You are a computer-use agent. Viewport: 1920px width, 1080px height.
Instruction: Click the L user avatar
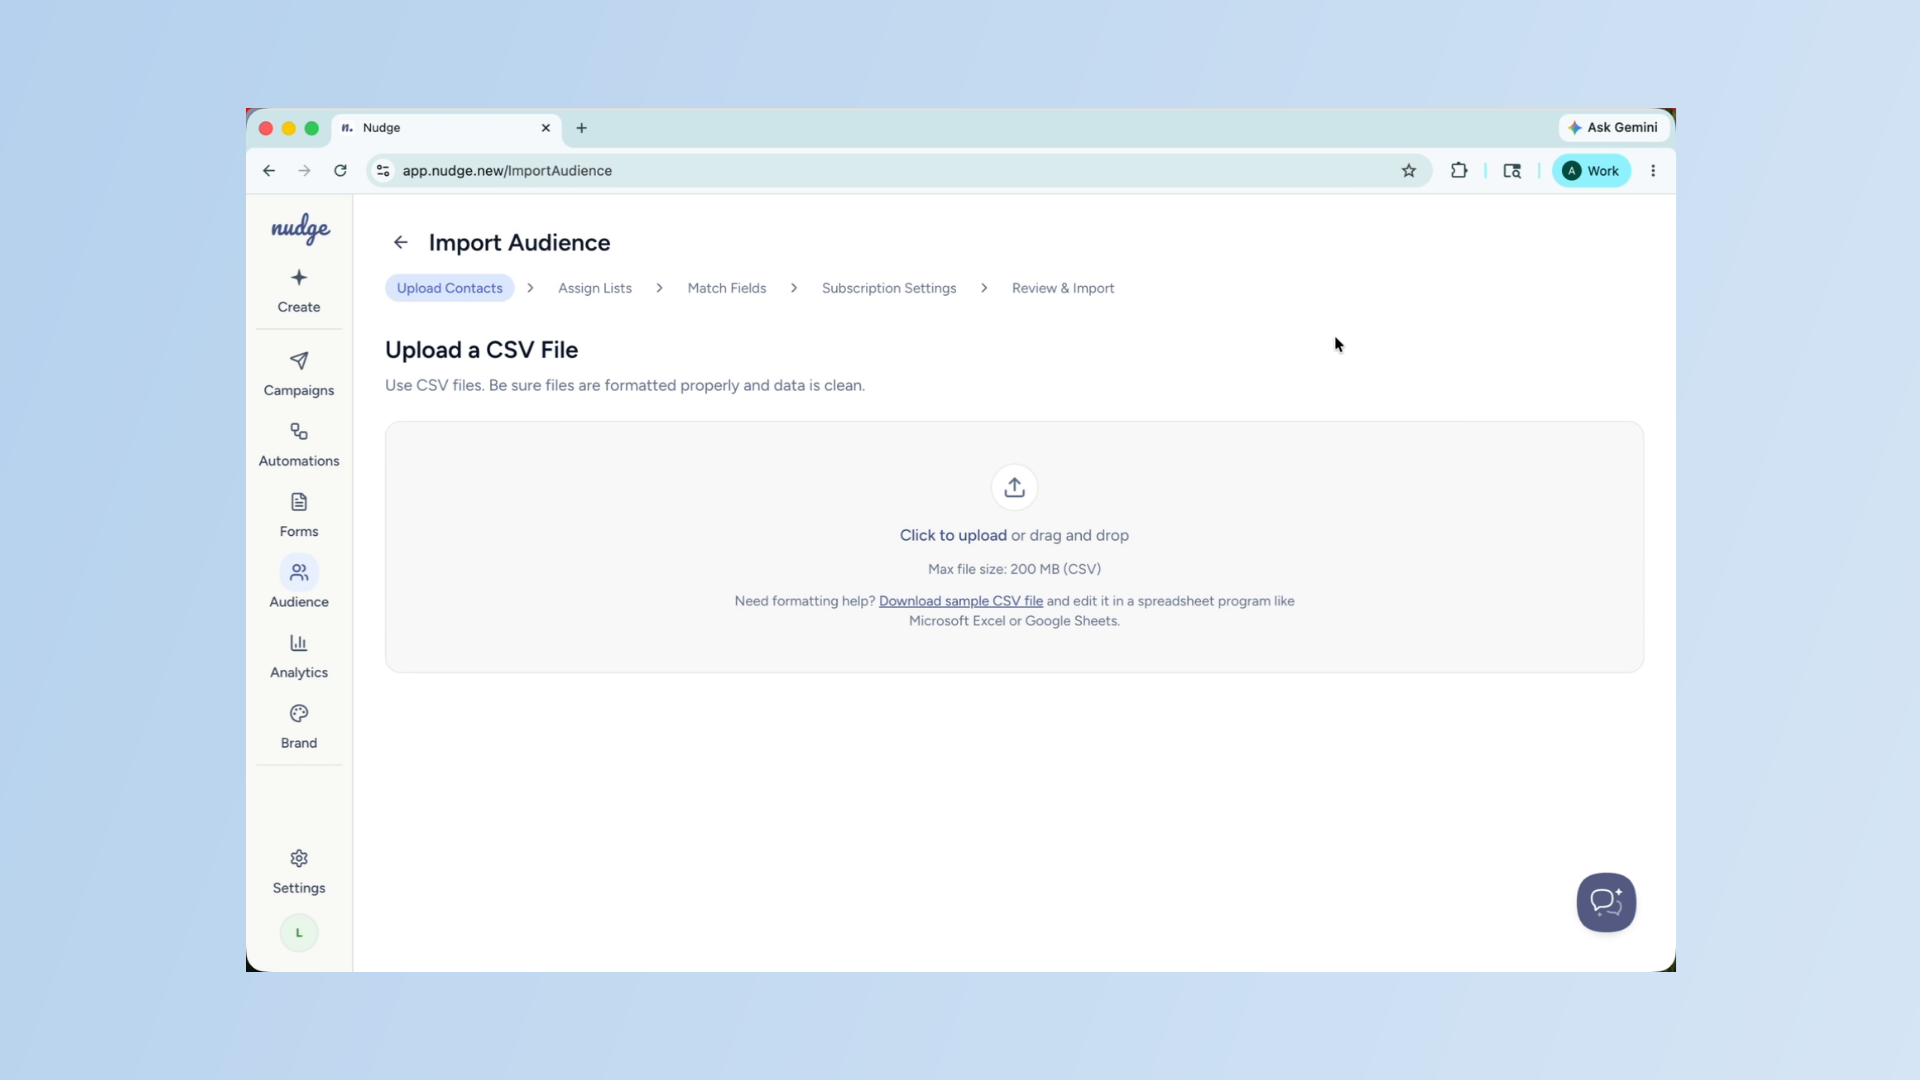(x=299, y=933)
